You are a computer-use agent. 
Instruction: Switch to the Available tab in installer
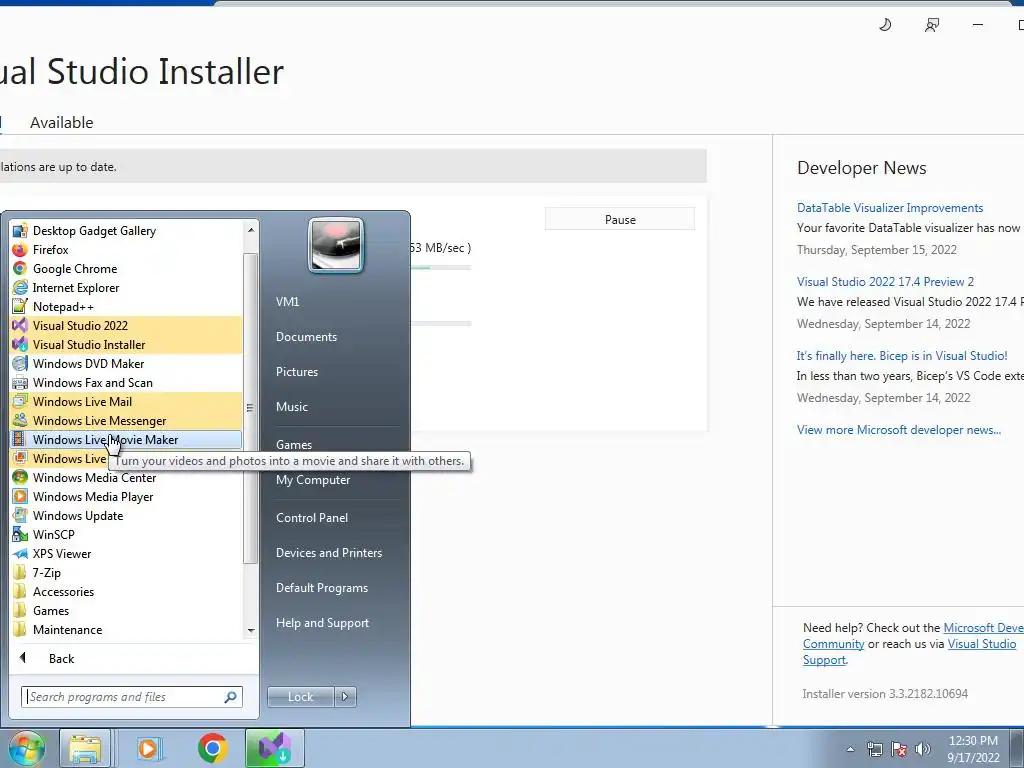coord(61,122)
